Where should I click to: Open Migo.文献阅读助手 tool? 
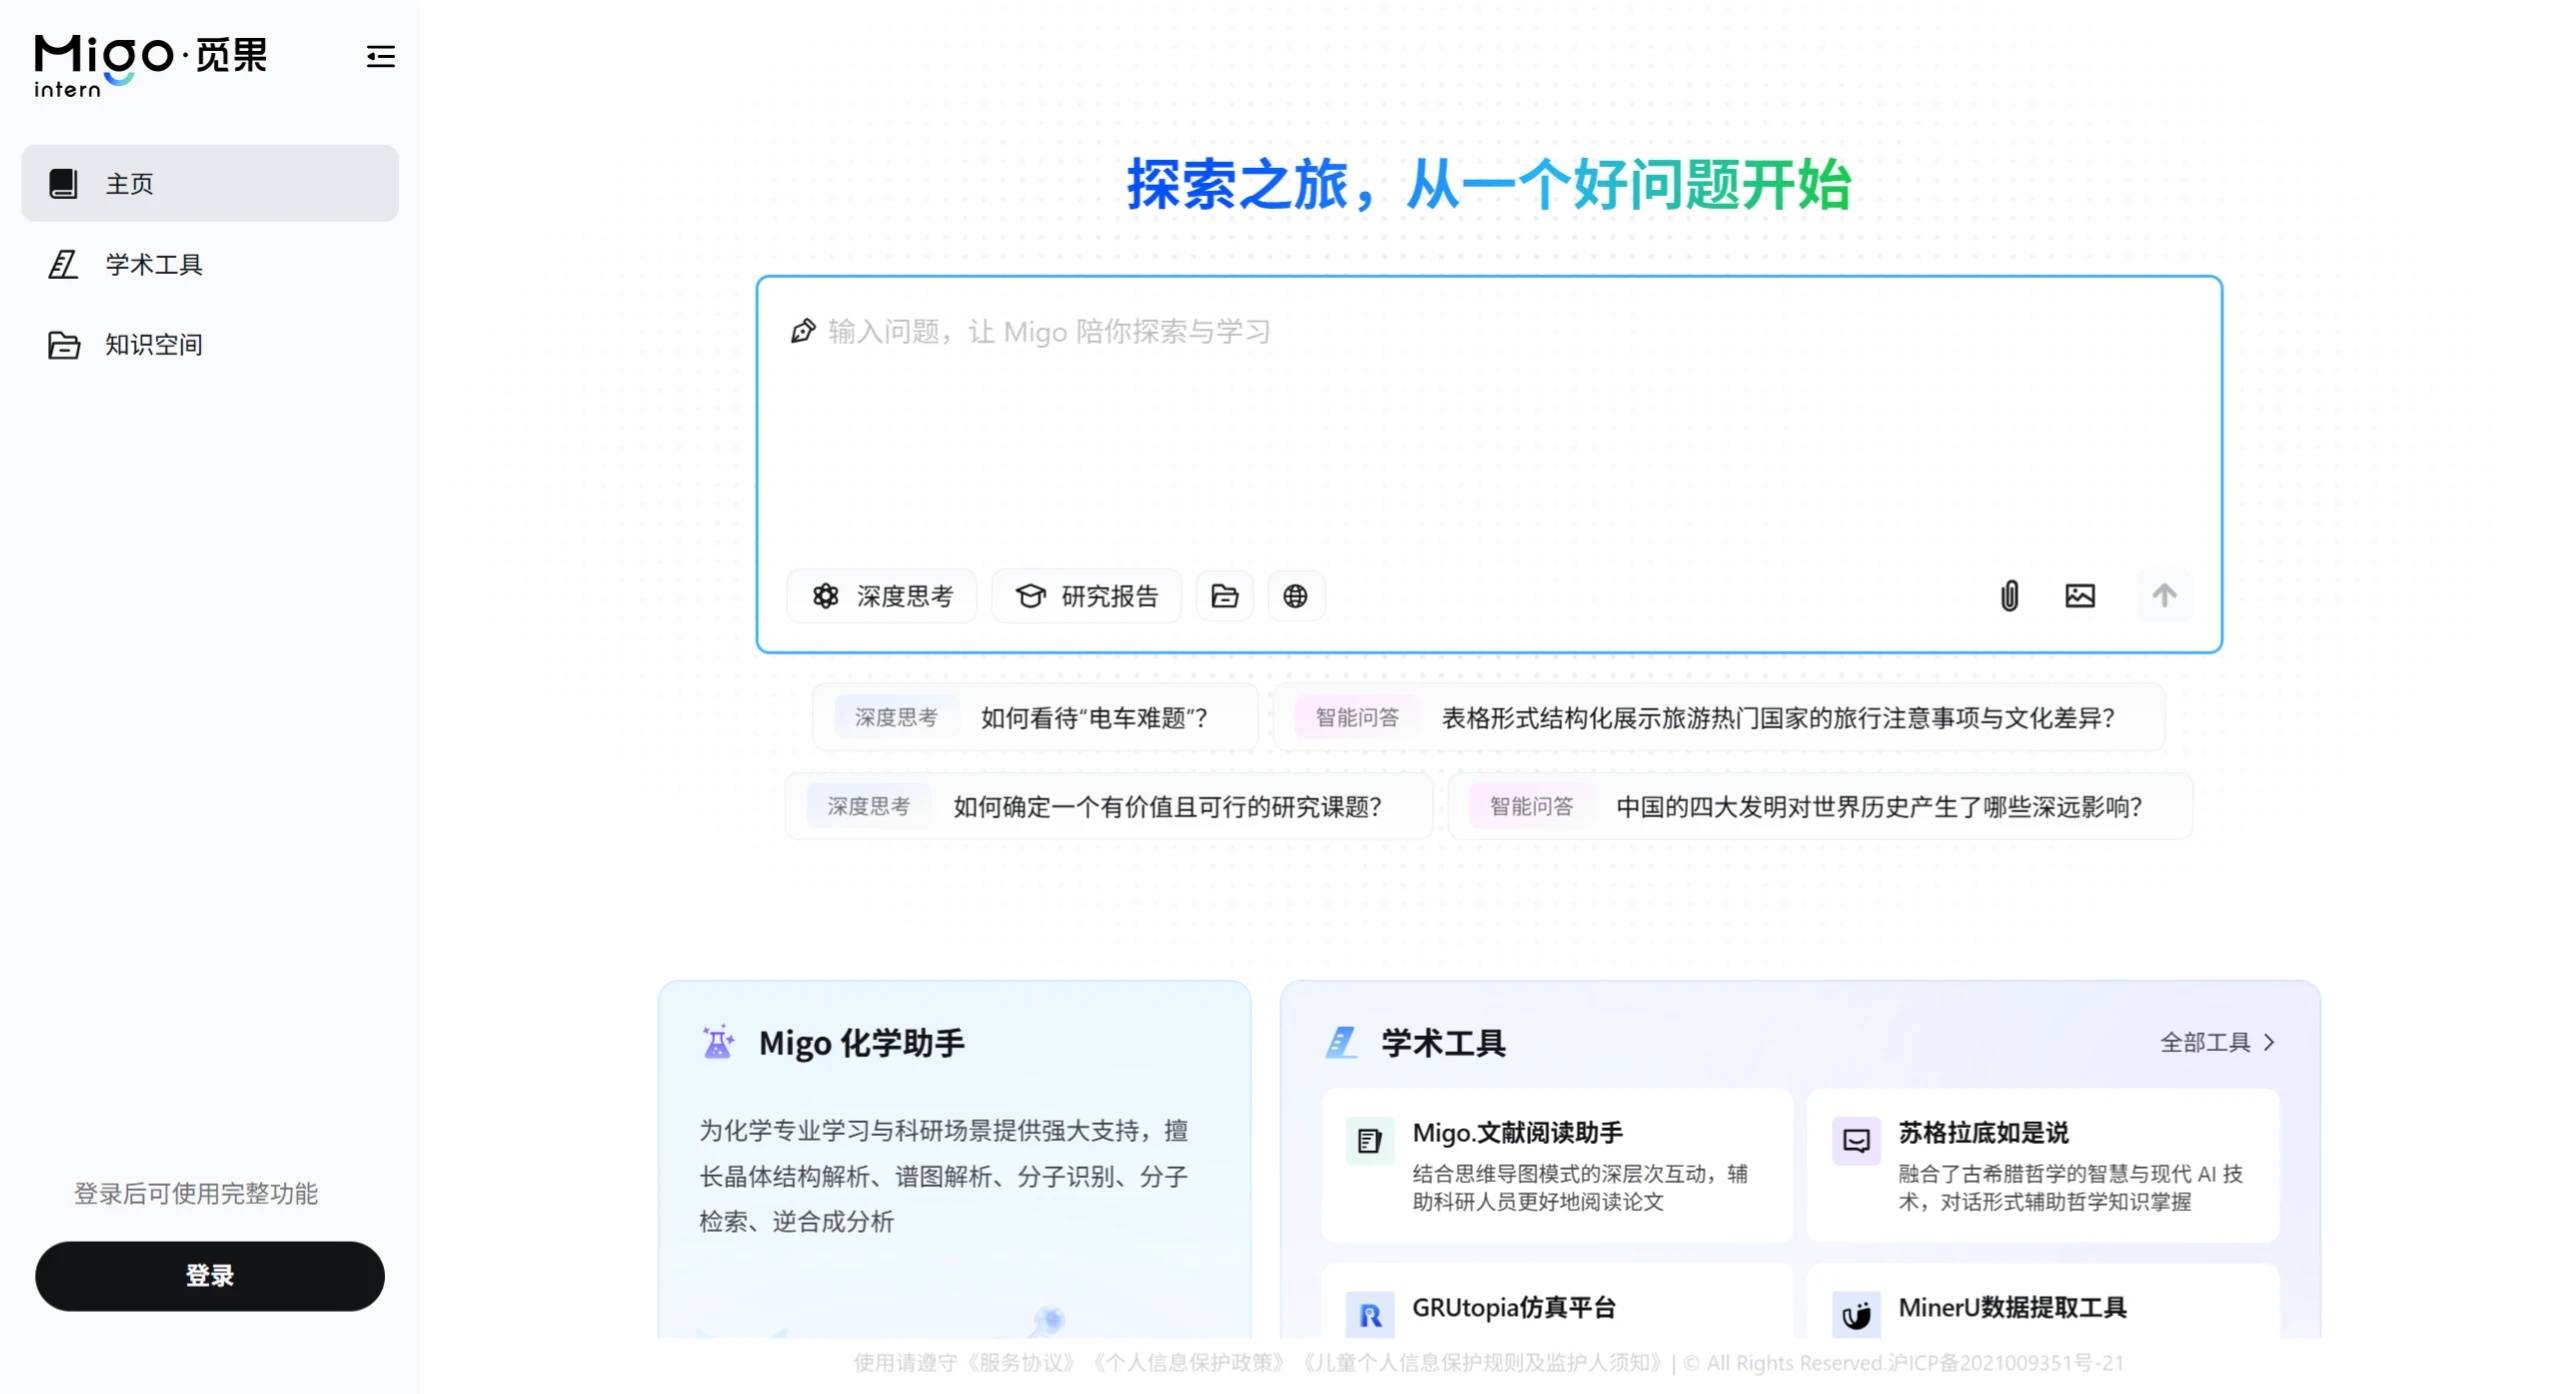[1556, 1165]
